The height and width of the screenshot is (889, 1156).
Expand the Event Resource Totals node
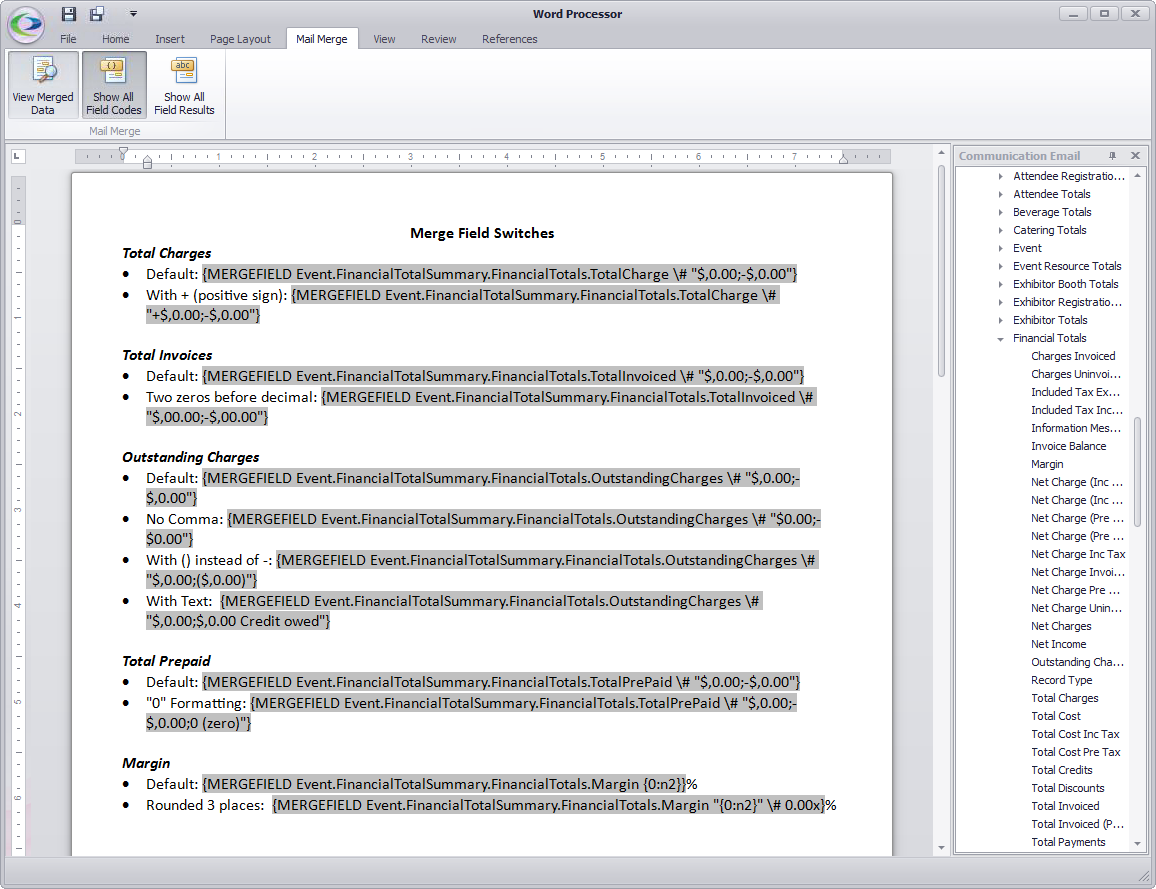[x=1000, y=266]
